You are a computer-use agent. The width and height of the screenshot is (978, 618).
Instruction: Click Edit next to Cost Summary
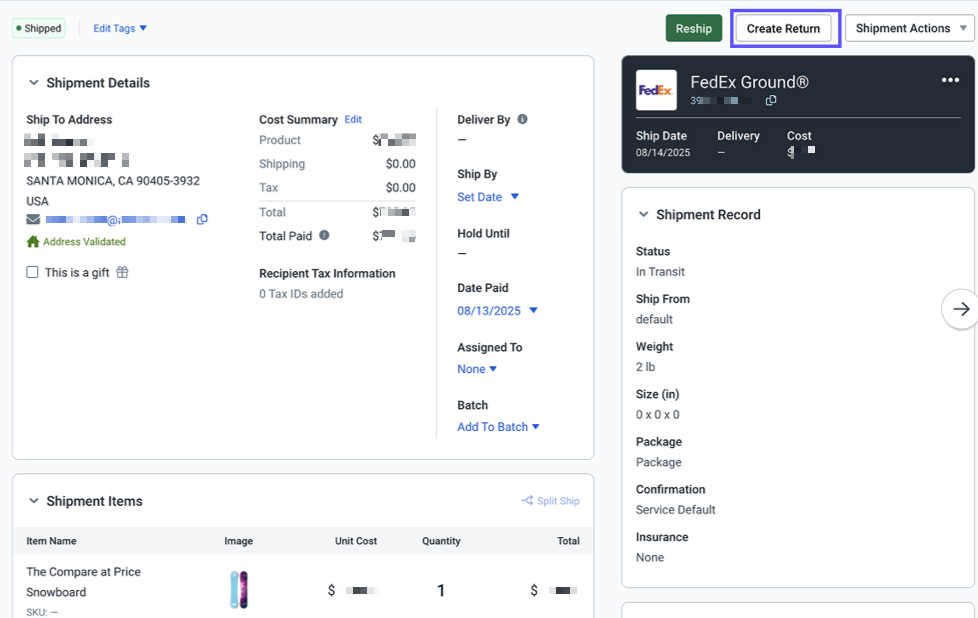click(x=353, y=120)
